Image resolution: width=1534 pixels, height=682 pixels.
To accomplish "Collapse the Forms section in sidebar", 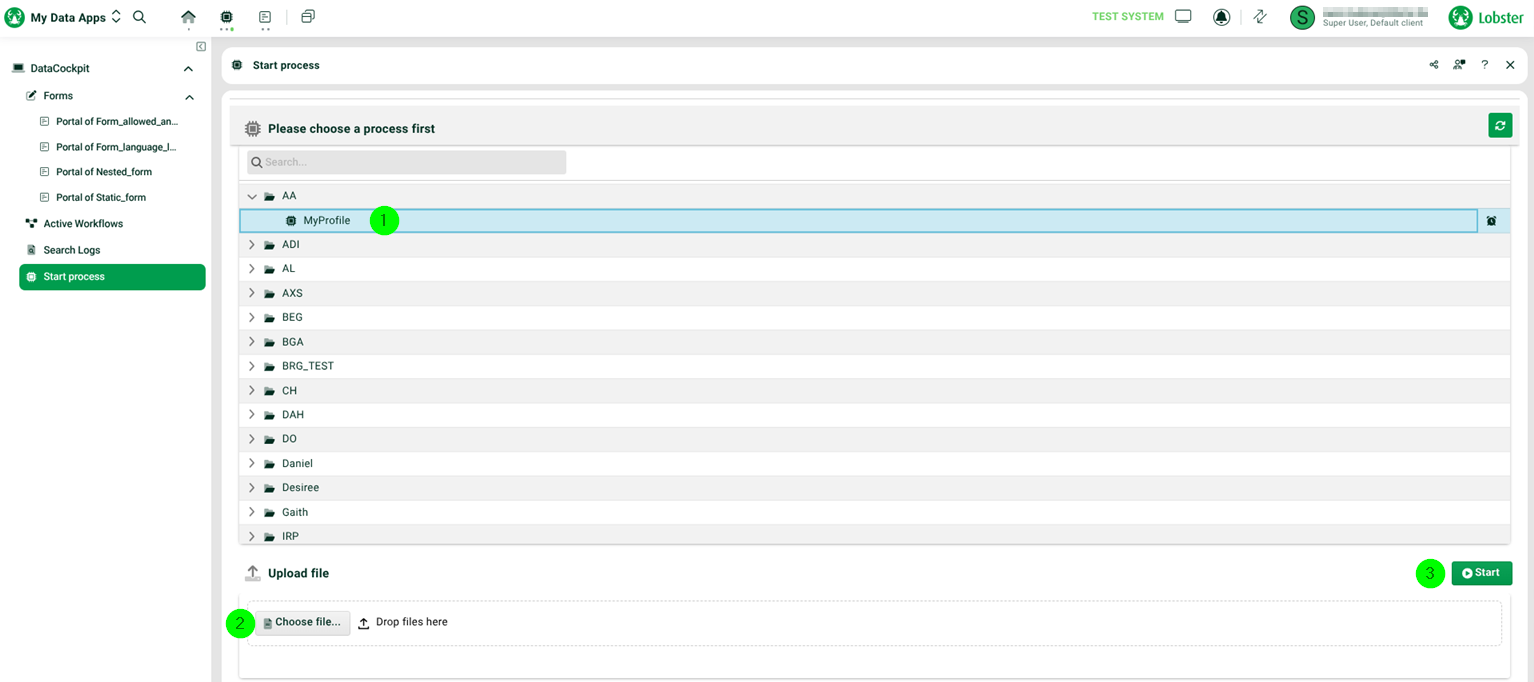I will click(x=189, y=97).
